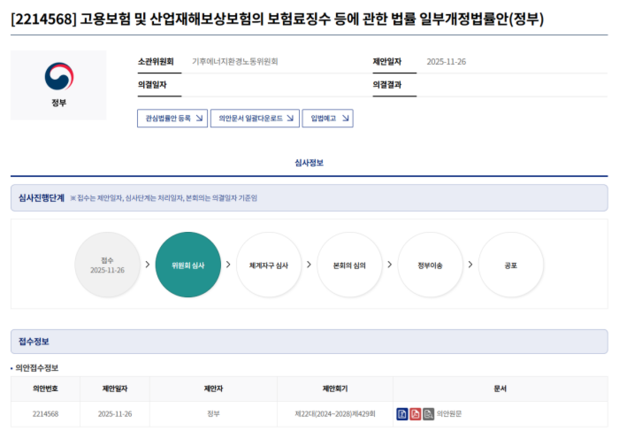Image resolution: width=619 pixels, height=431 pixels.
Task: Click bill number 2214568 in table
Action: pyautogui.click(x=45, y=413)
